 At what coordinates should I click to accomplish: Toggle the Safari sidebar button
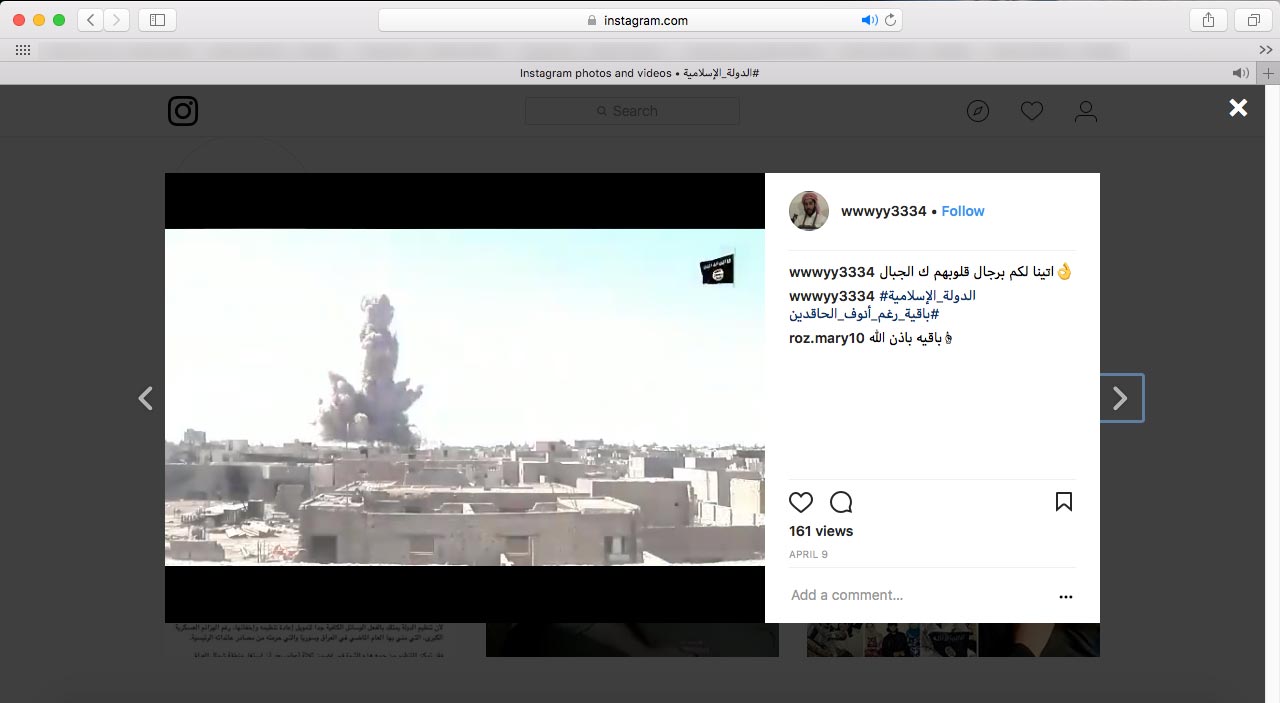[157, 20]
